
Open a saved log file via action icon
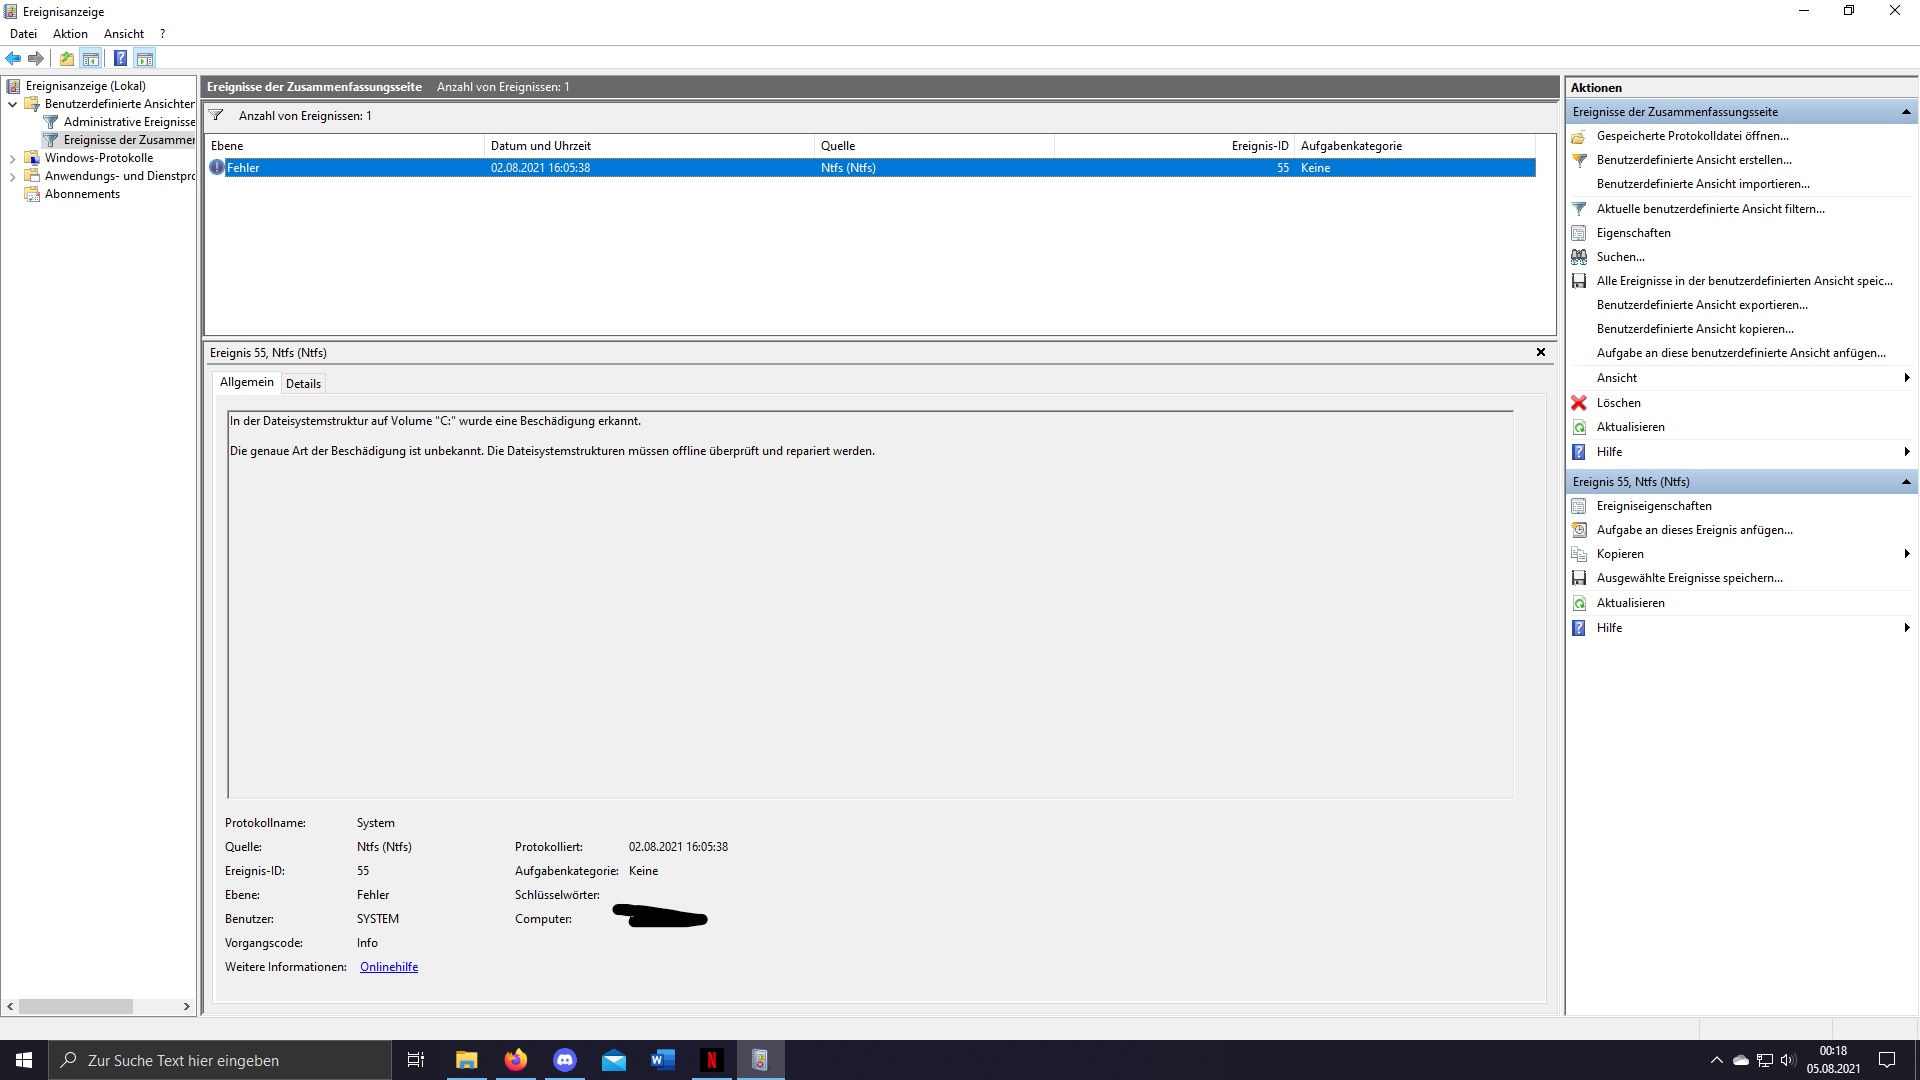tap(66, 58)
